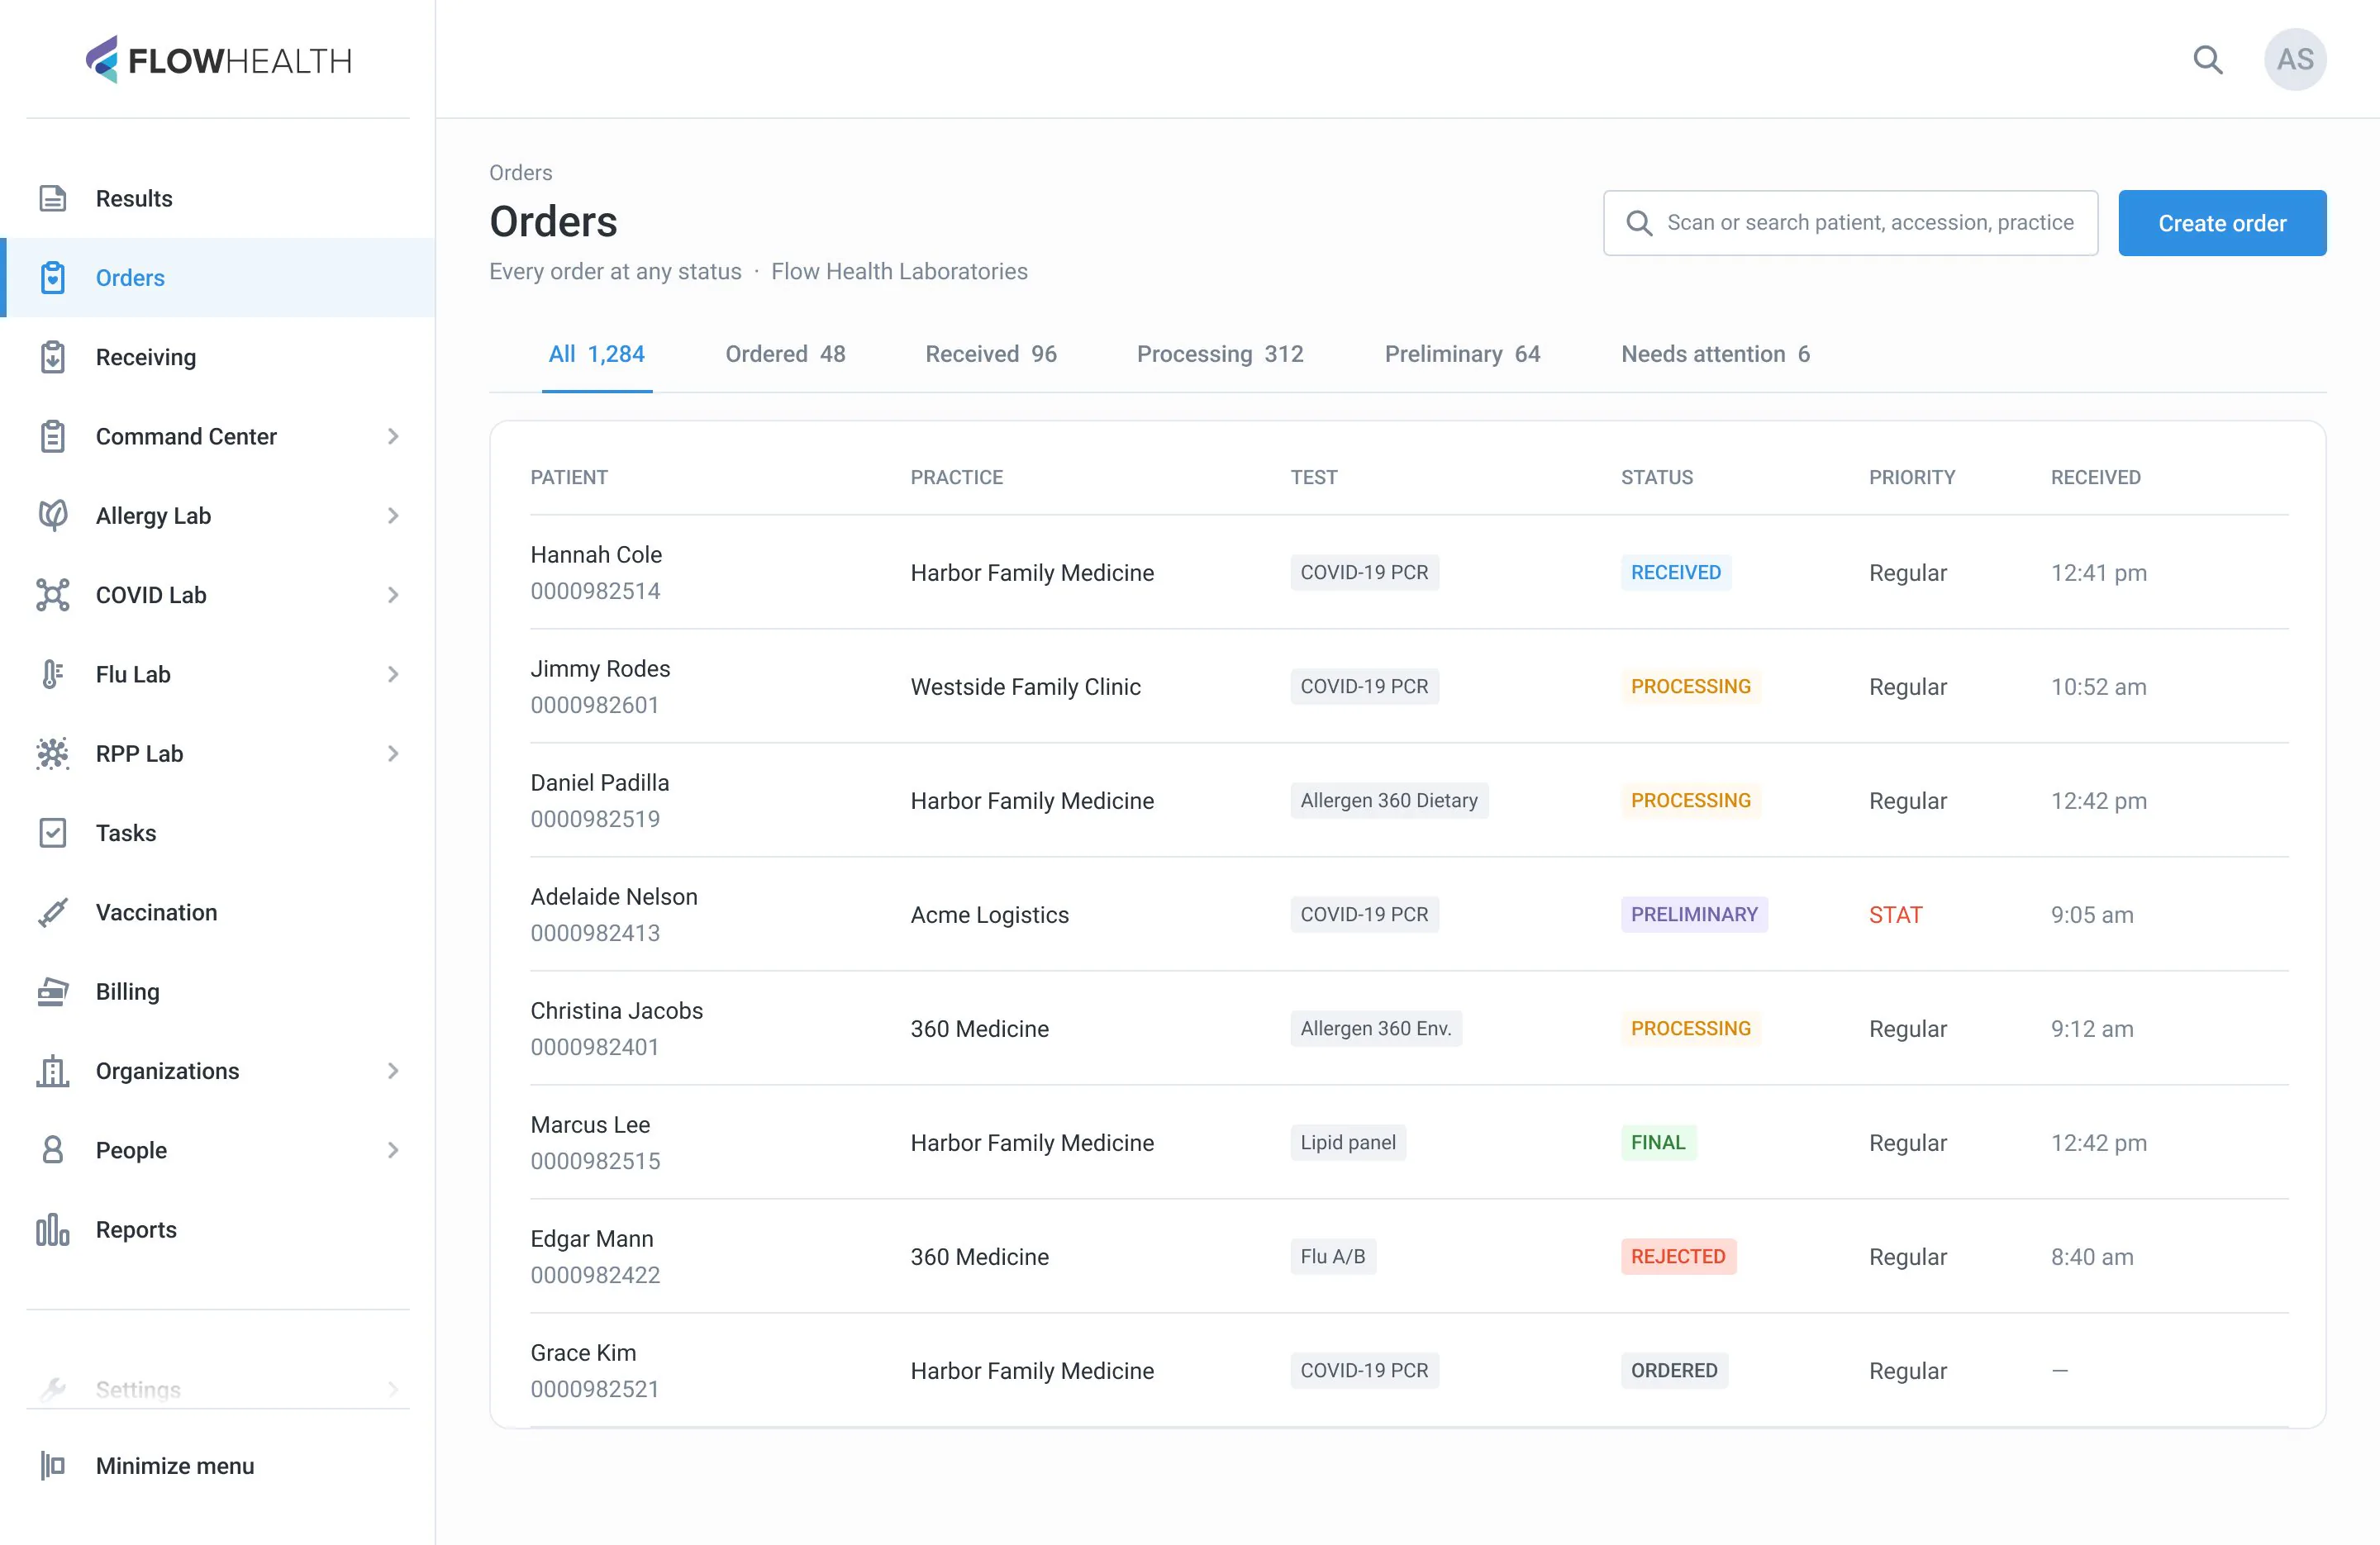Expand the Organizations chevron
This screenshot has height=1545, width=2380.
point(393,1070)
